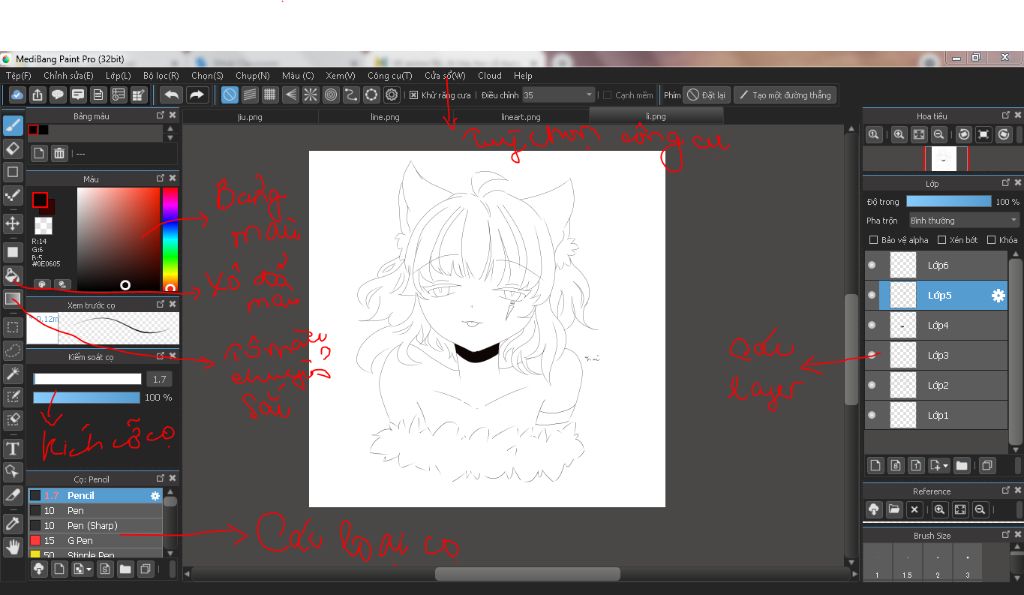Screen dimensions: 1024x595
Task: Enable the radial snap guide
Action: [310, 95]
